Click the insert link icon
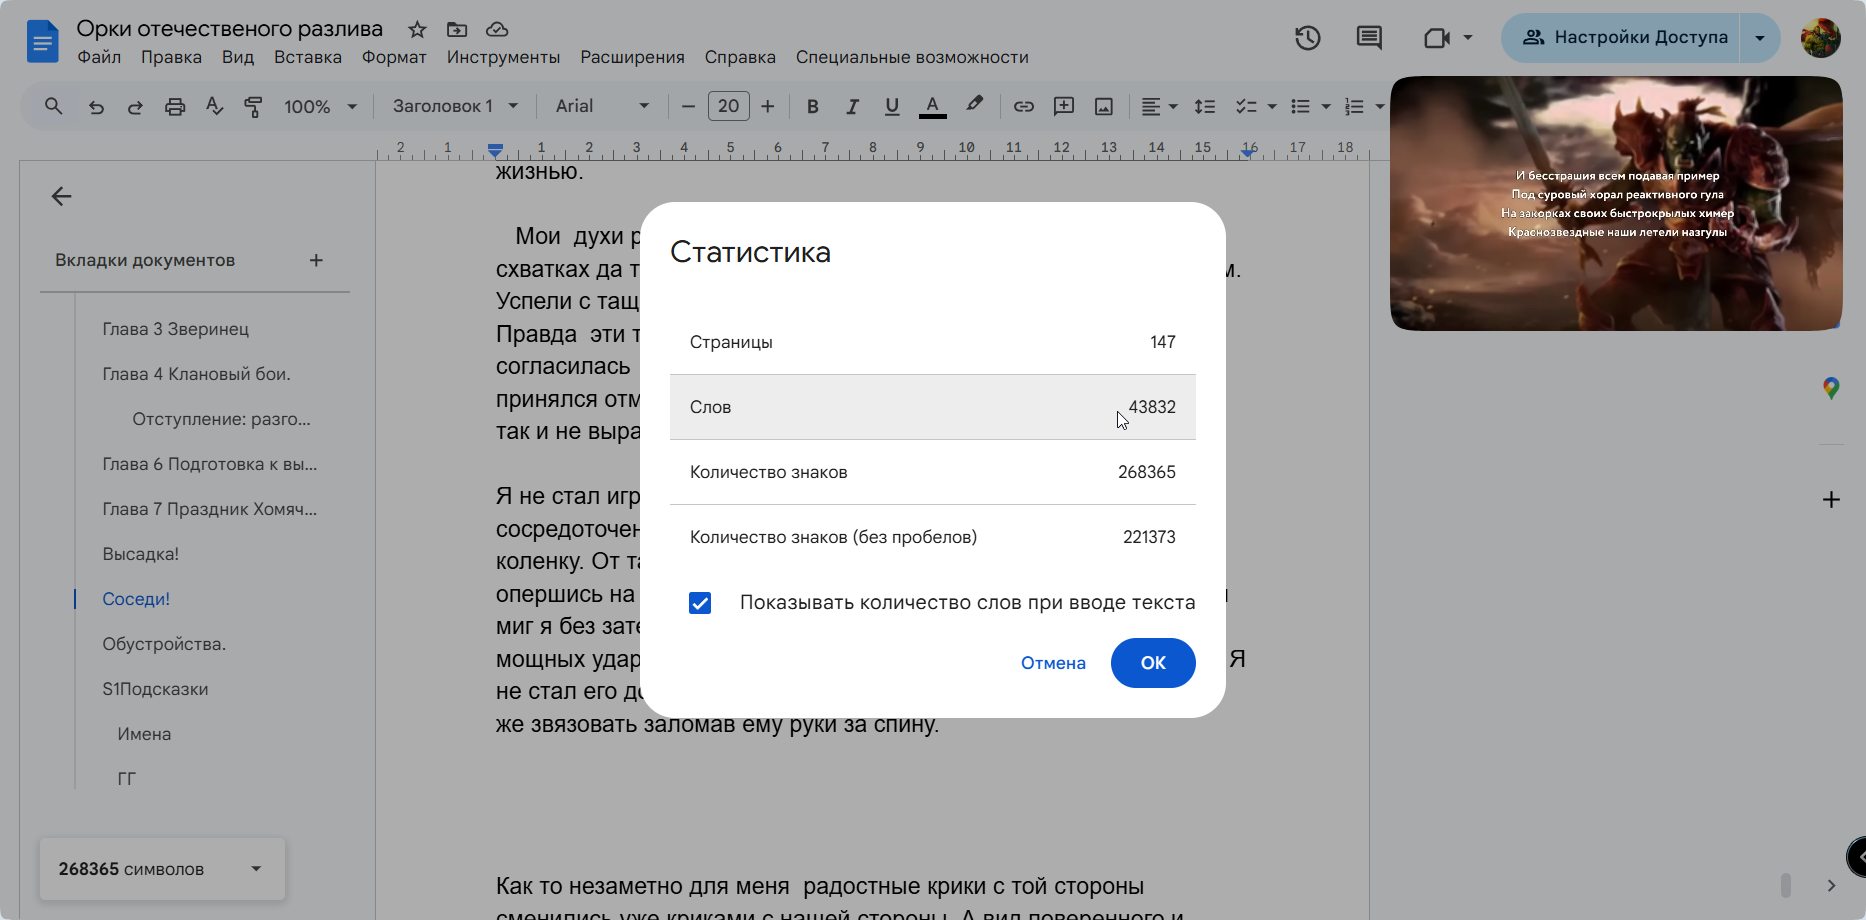This screenshot has height=920, width=1866. coord(1023,106)
